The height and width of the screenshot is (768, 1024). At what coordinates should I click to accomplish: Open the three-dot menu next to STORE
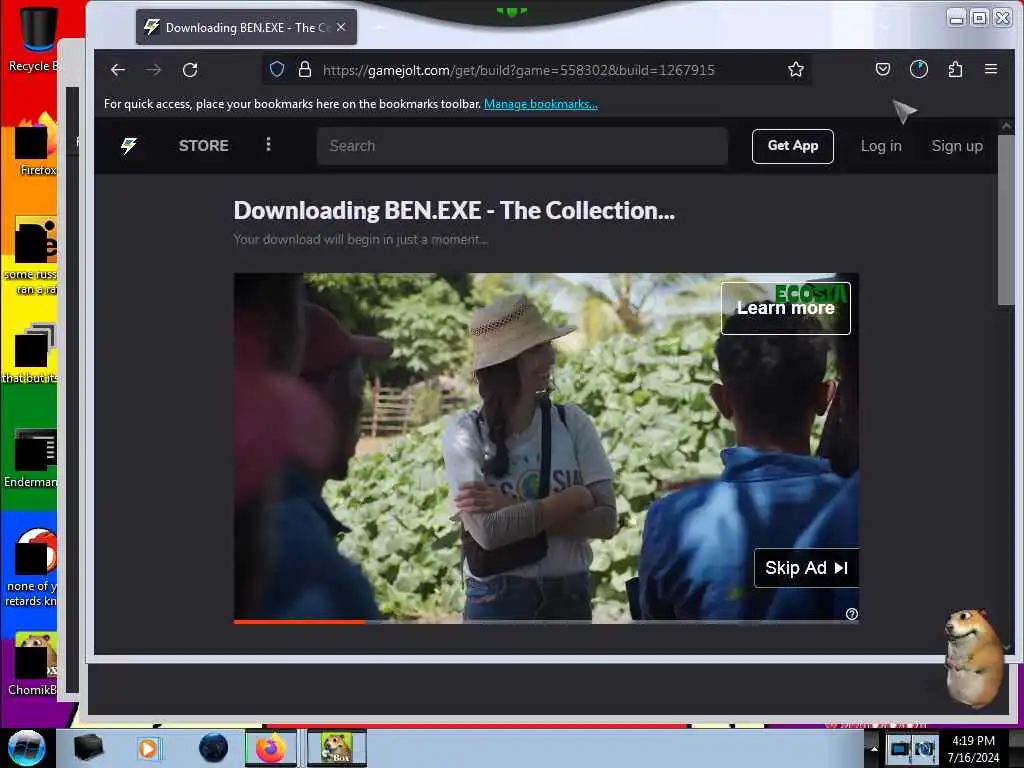click(x=268, y=144)
